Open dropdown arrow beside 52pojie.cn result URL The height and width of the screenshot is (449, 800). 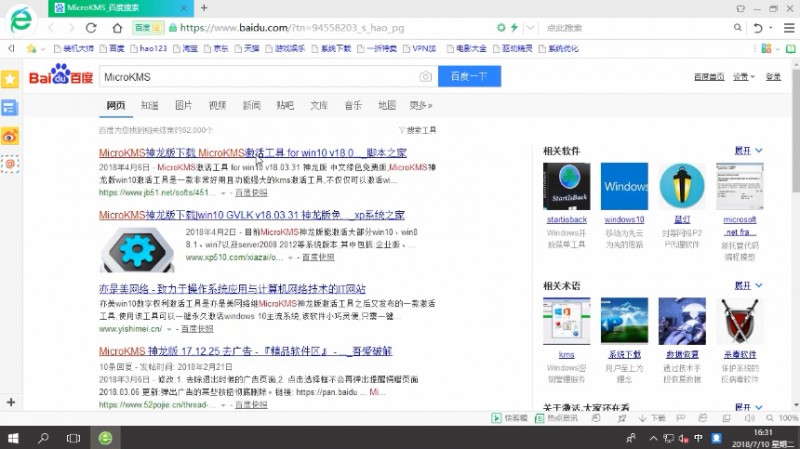[x=223, y=405]
